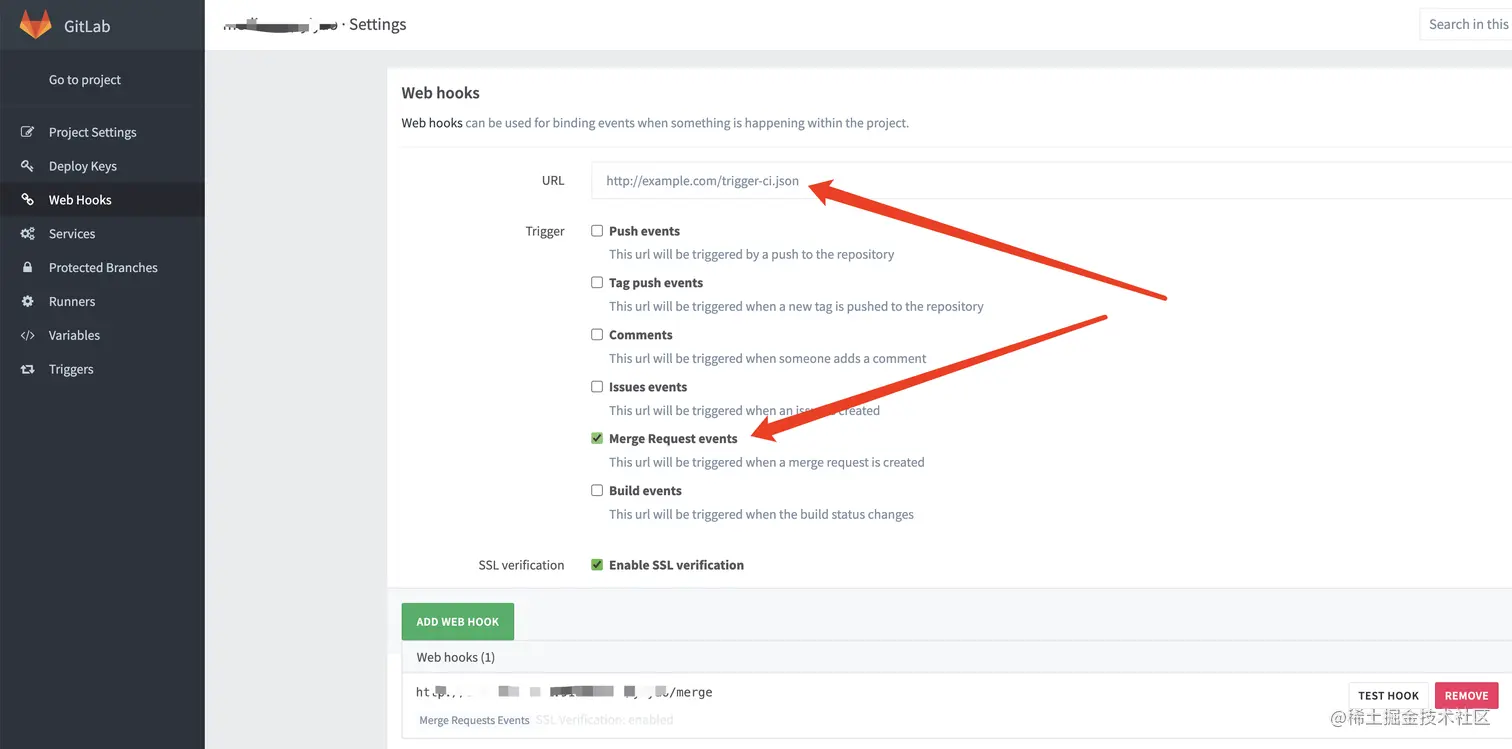Image resolution: width=1512 pixels, height=749 pixels.
Task: Click 'triggered when the build status changes' text
Action: point(804,514)
